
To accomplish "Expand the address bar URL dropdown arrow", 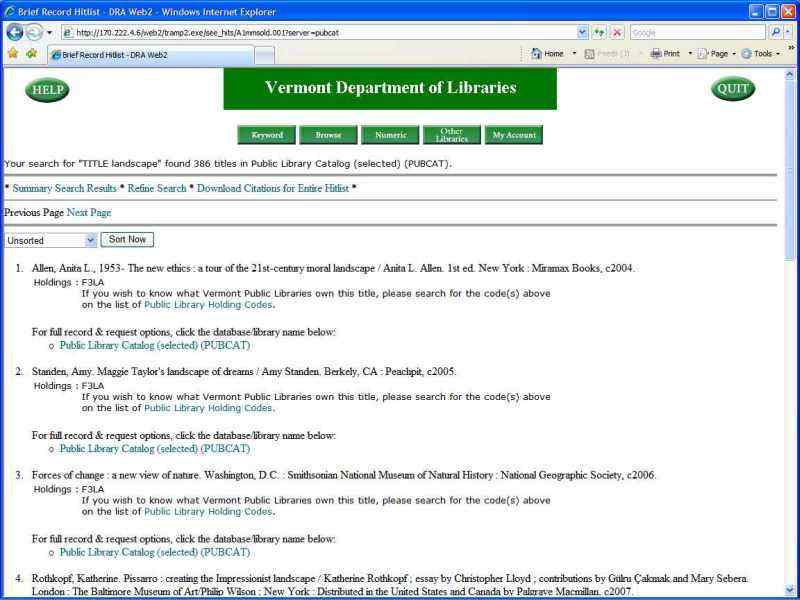I will pos(583,33).
